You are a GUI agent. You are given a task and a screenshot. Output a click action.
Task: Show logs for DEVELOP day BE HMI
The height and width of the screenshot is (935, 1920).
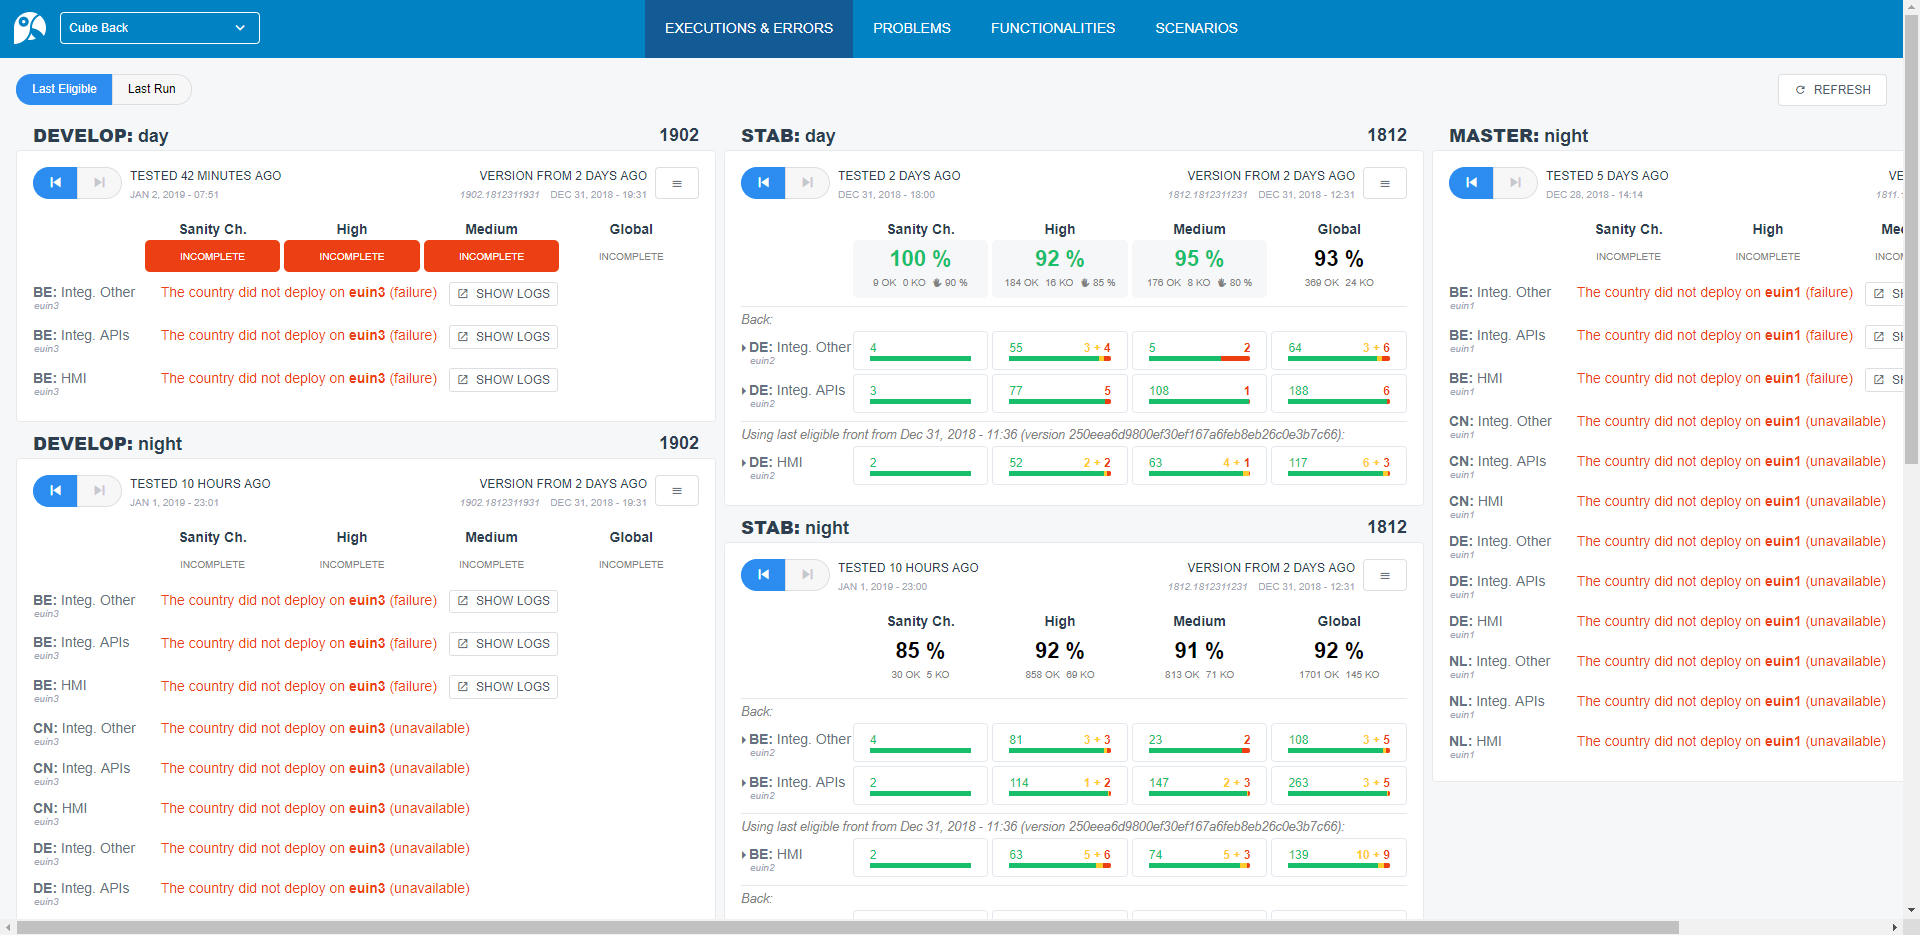[x=503, y=380]
